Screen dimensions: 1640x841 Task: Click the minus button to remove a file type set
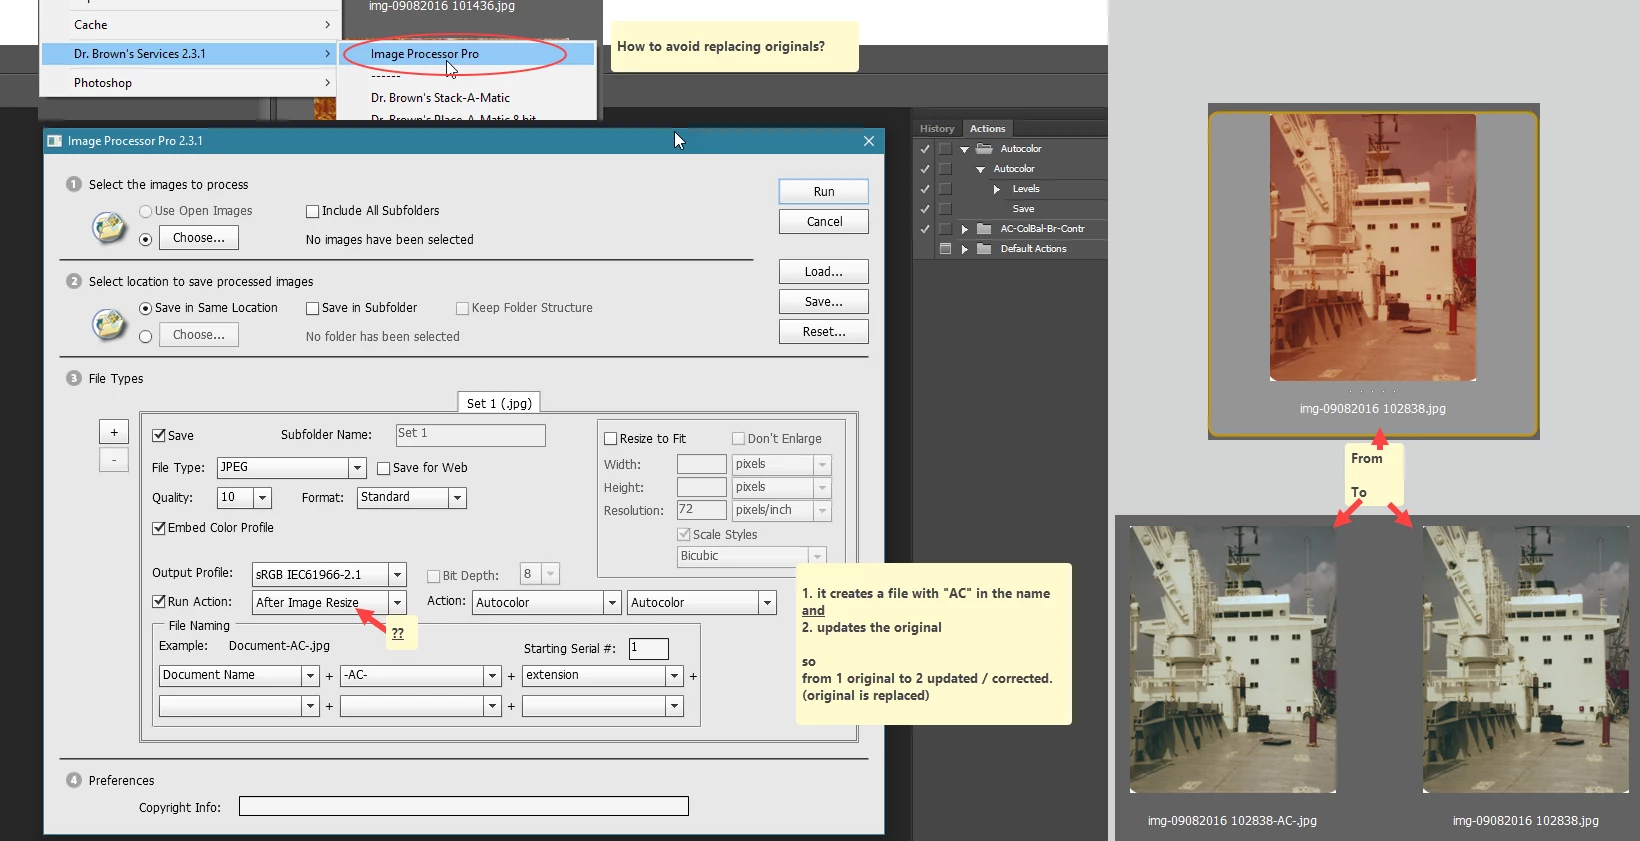click(x=114, y=460)
